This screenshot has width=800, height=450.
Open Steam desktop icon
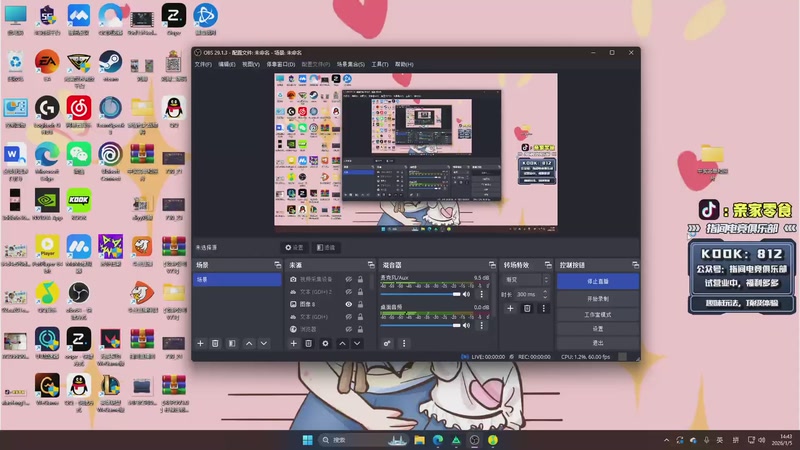[110, 66]
